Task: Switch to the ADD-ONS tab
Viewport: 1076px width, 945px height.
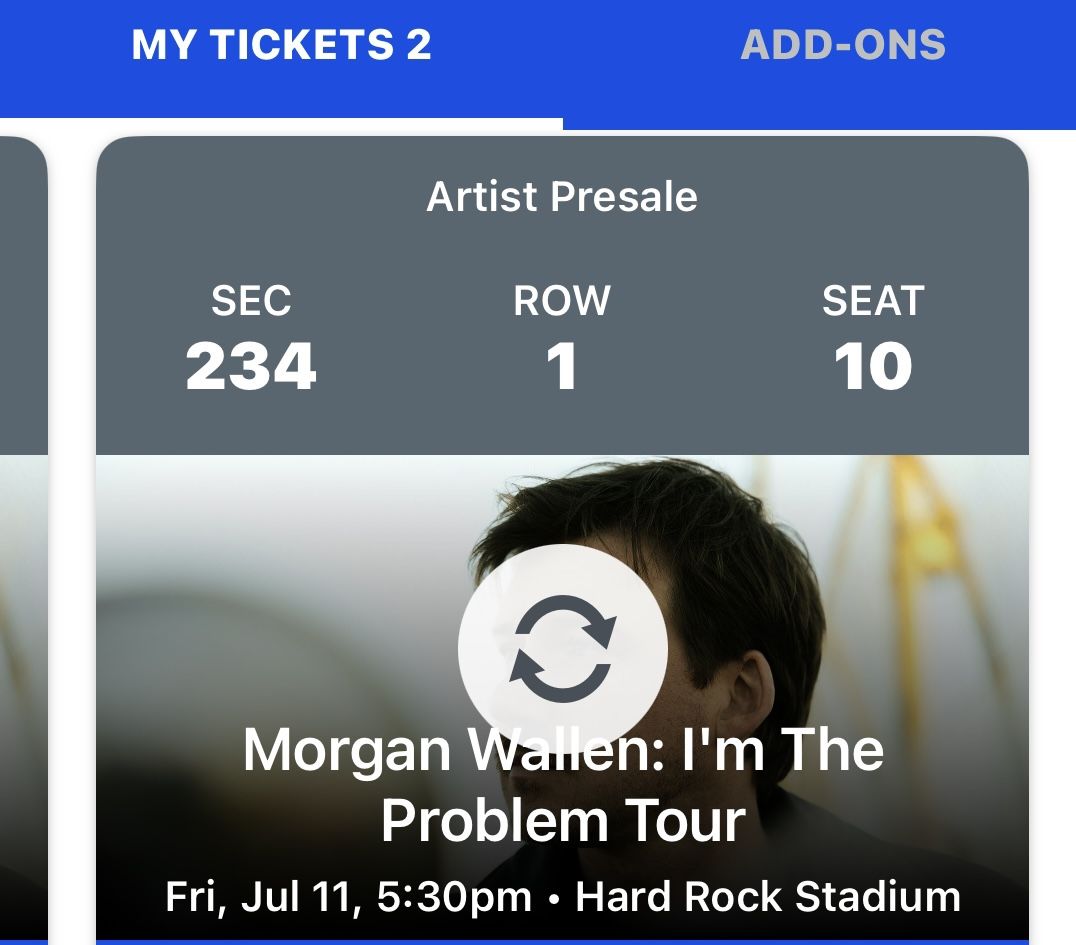Action: [x=842, y=45]
